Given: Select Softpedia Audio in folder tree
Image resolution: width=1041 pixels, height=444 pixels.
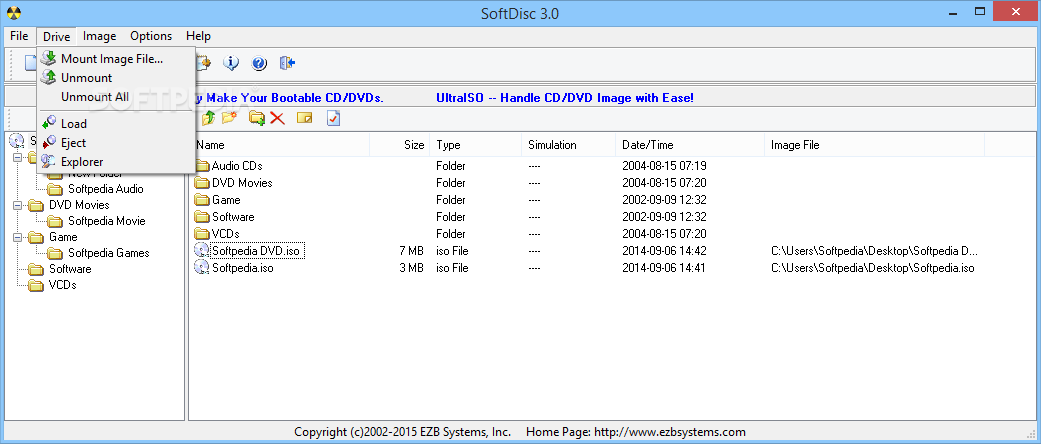Looking at the screenshot, I should coord(106,188).
